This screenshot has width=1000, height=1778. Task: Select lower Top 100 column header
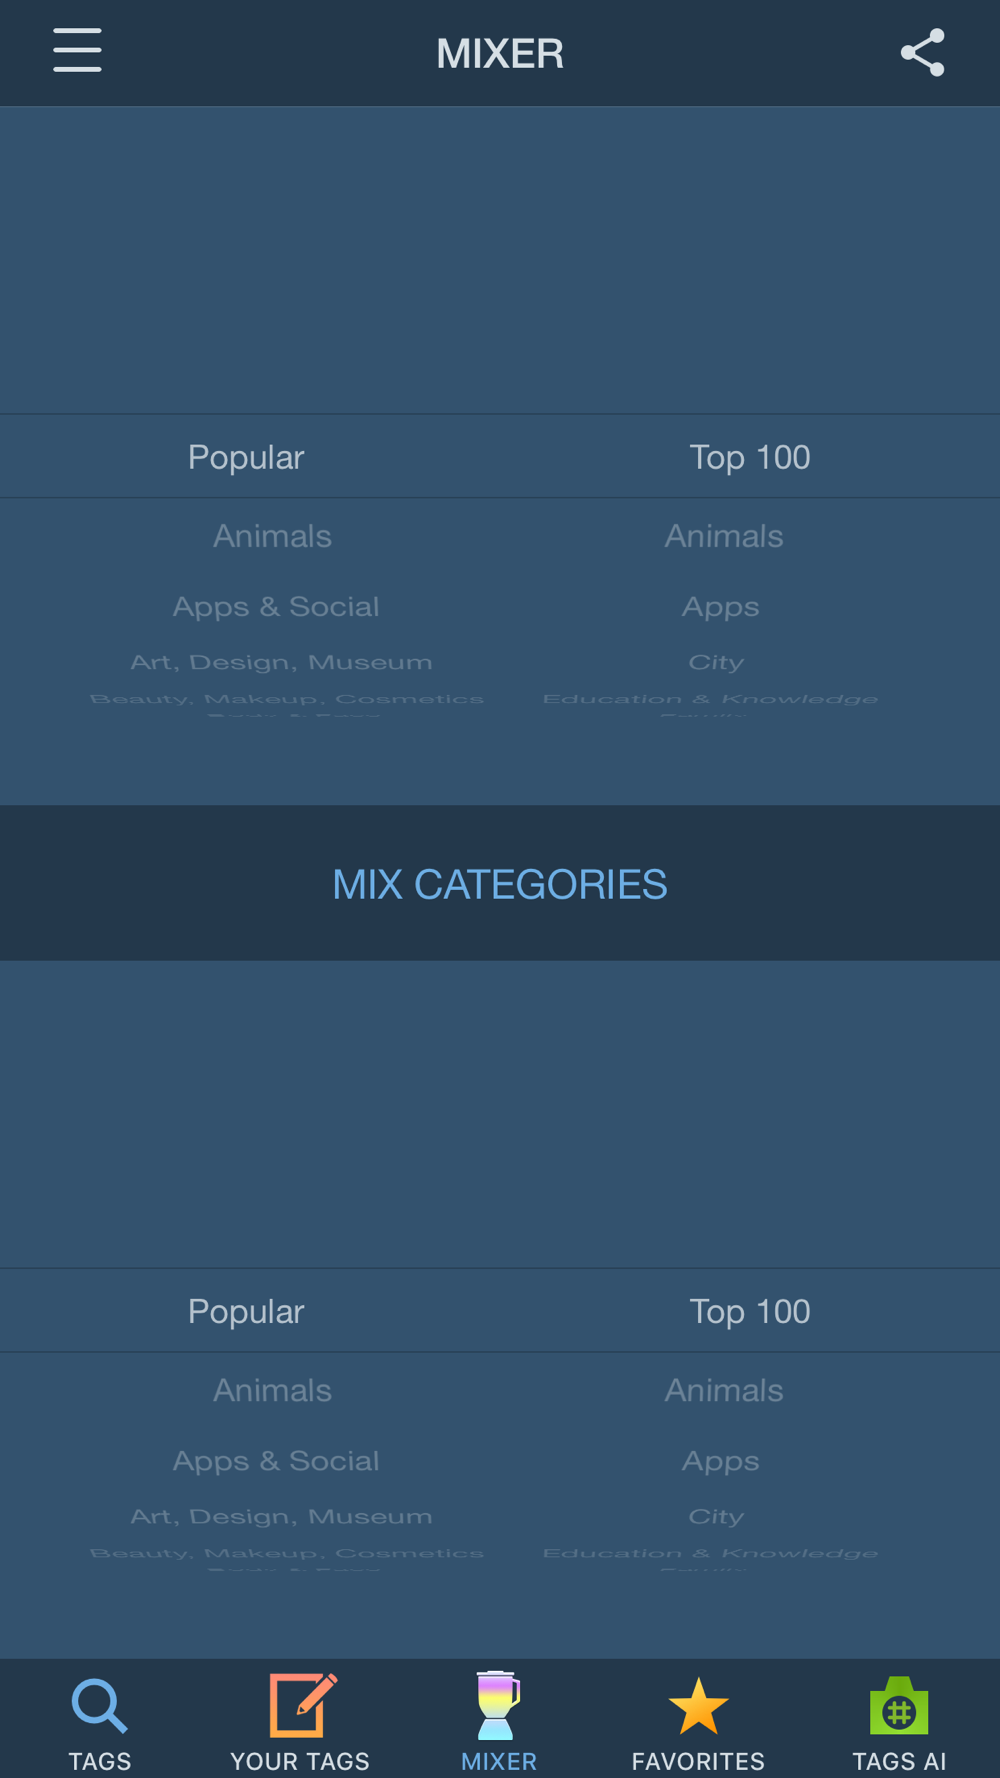(750, 1311)
